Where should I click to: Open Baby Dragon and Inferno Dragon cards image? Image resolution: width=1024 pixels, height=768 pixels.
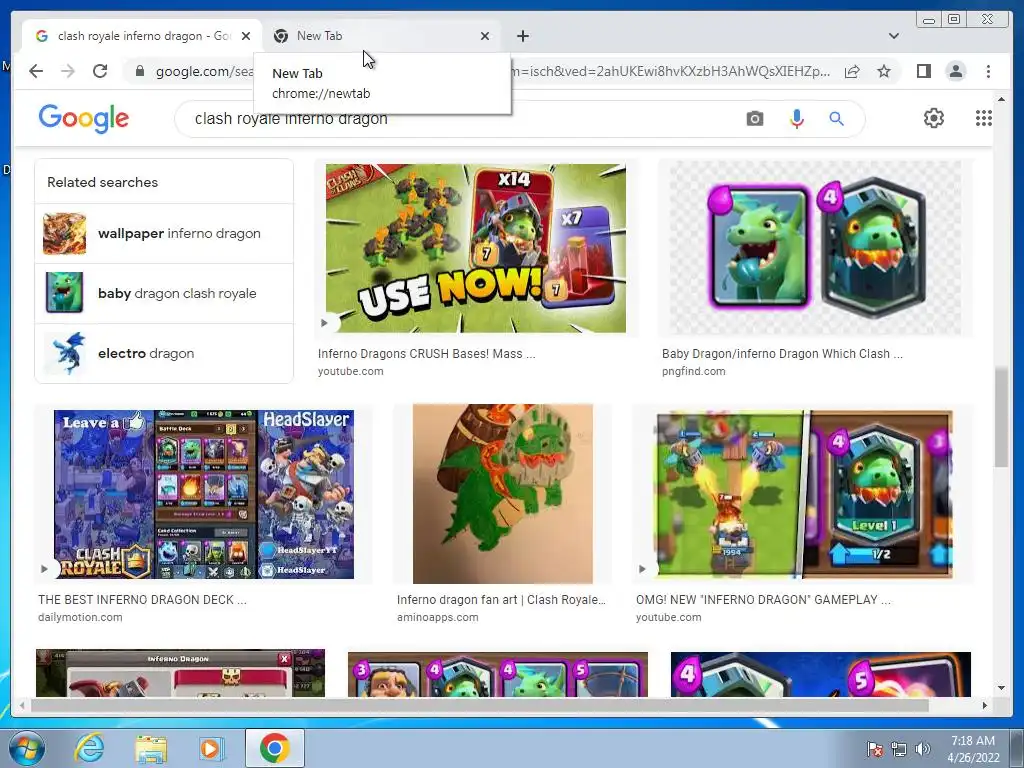coord(815,248)
